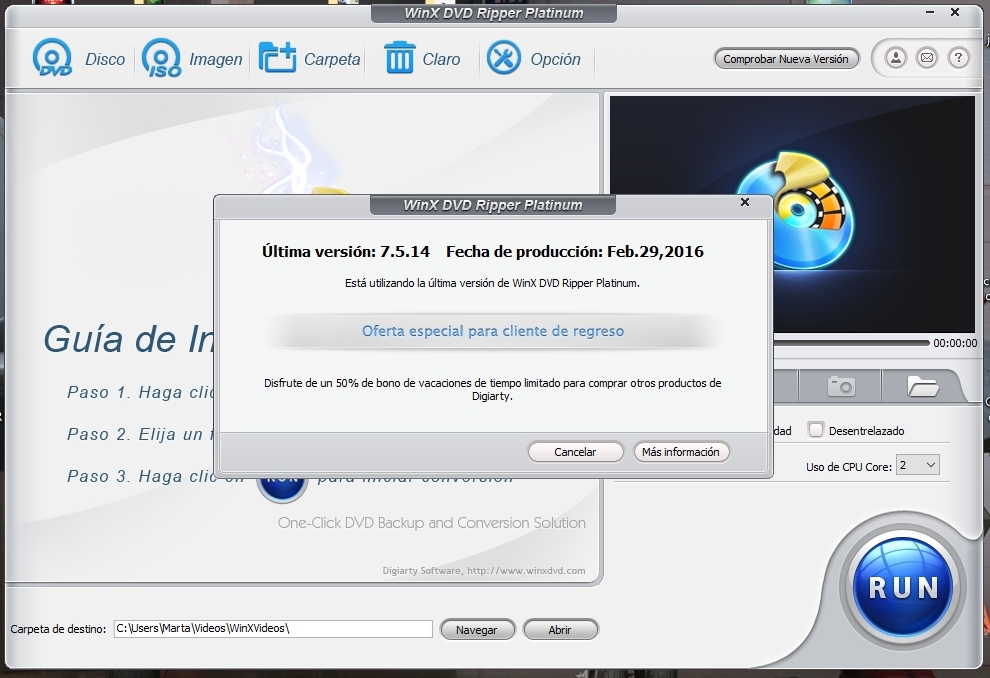Add a DVD folder with Carpeta

click(277, 58)
